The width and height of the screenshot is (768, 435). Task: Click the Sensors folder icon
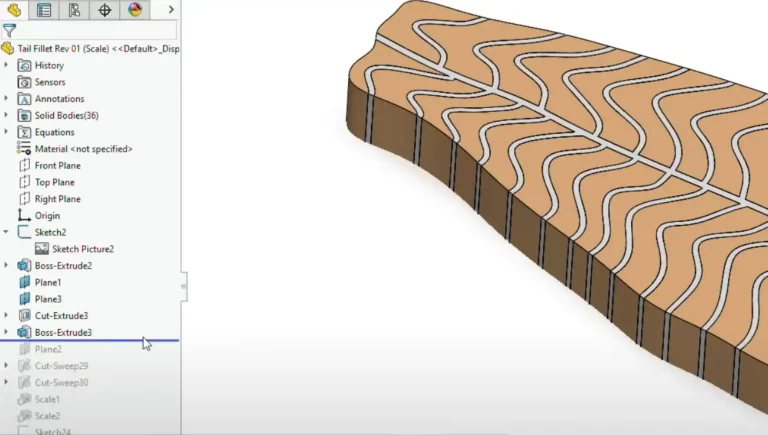point(25,82)
